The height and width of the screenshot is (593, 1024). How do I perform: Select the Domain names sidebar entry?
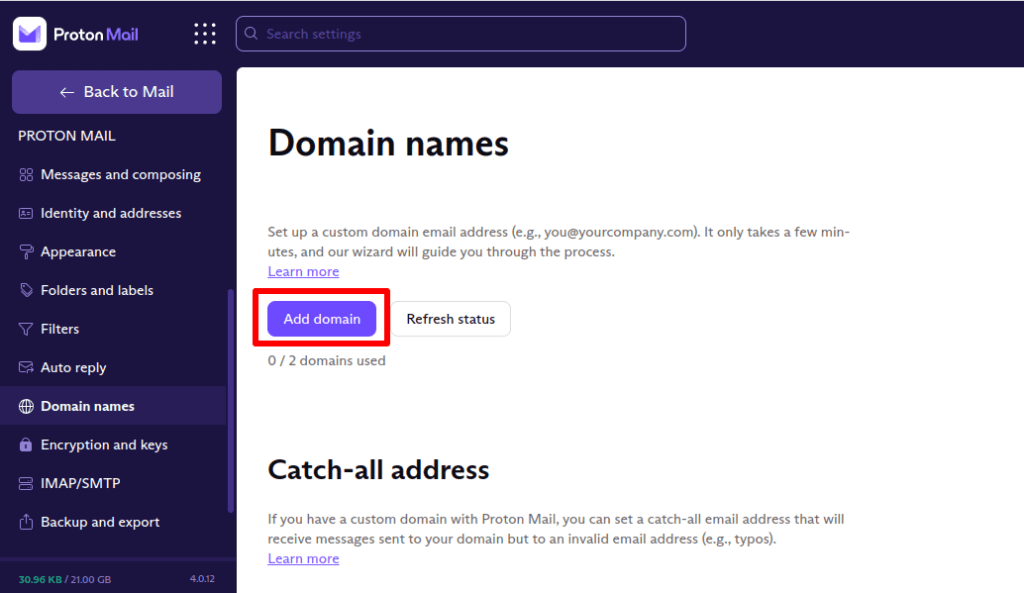coord(88,406)
